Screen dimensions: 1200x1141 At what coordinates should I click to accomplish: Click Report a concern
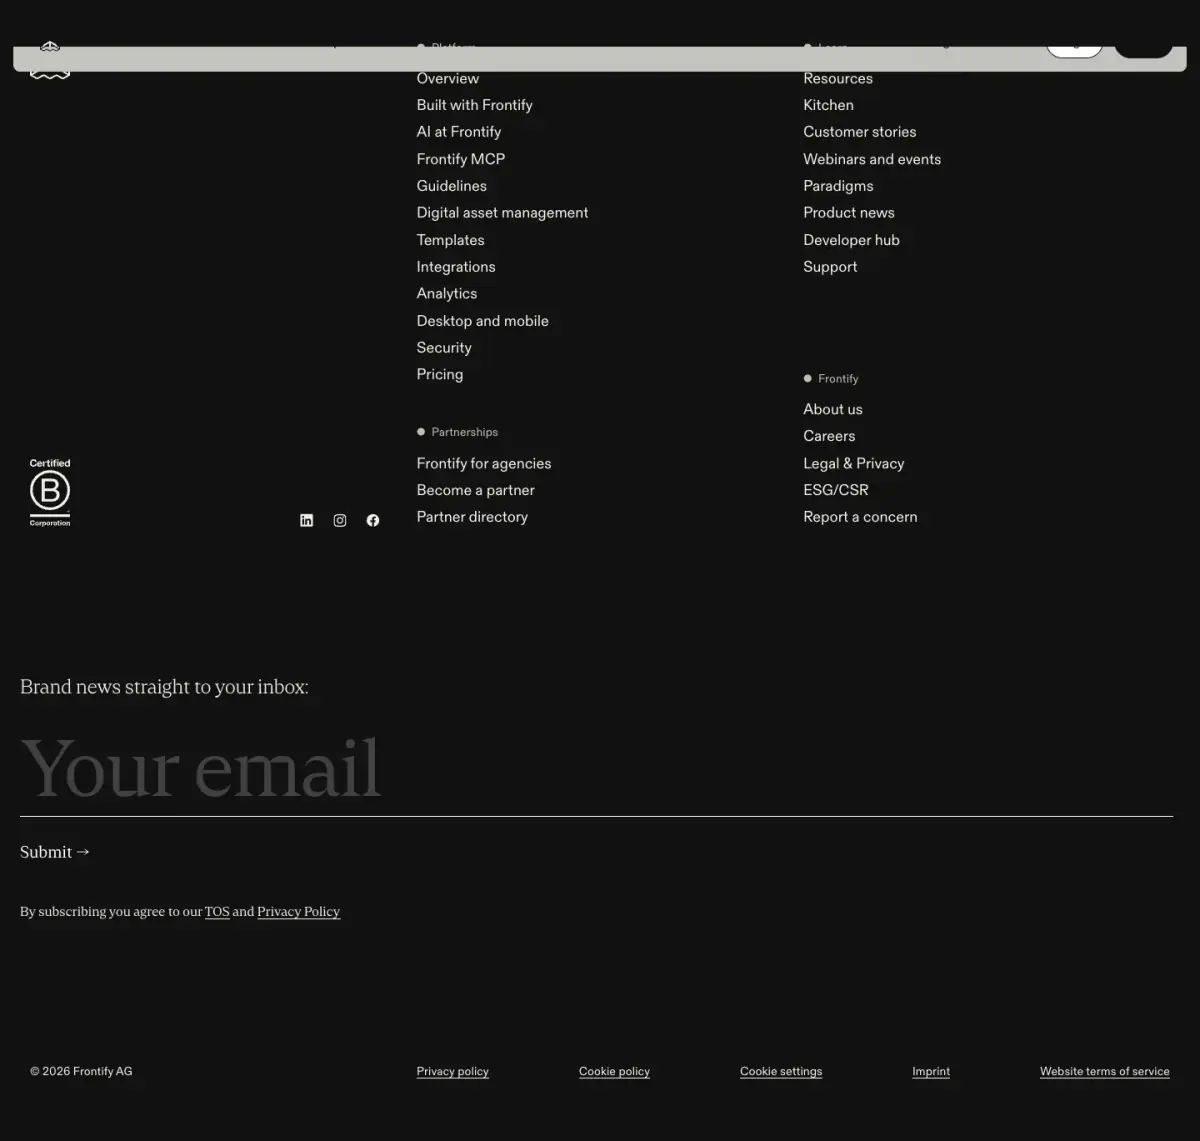860,517
